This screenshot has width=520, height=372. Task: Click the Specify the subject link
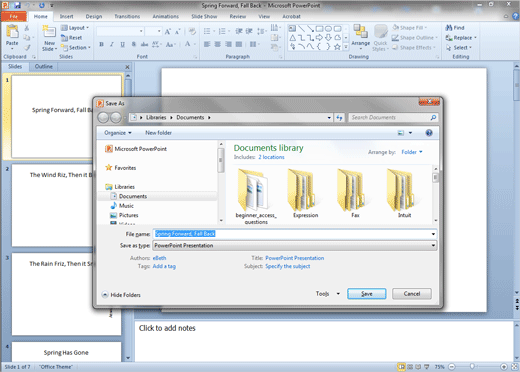(x=288, y=266)
